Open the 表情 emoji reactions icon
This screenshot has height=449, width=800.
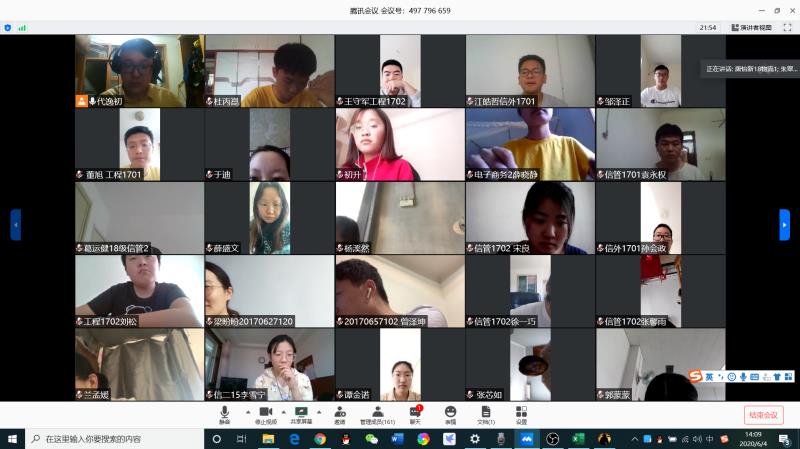point(450,413)
